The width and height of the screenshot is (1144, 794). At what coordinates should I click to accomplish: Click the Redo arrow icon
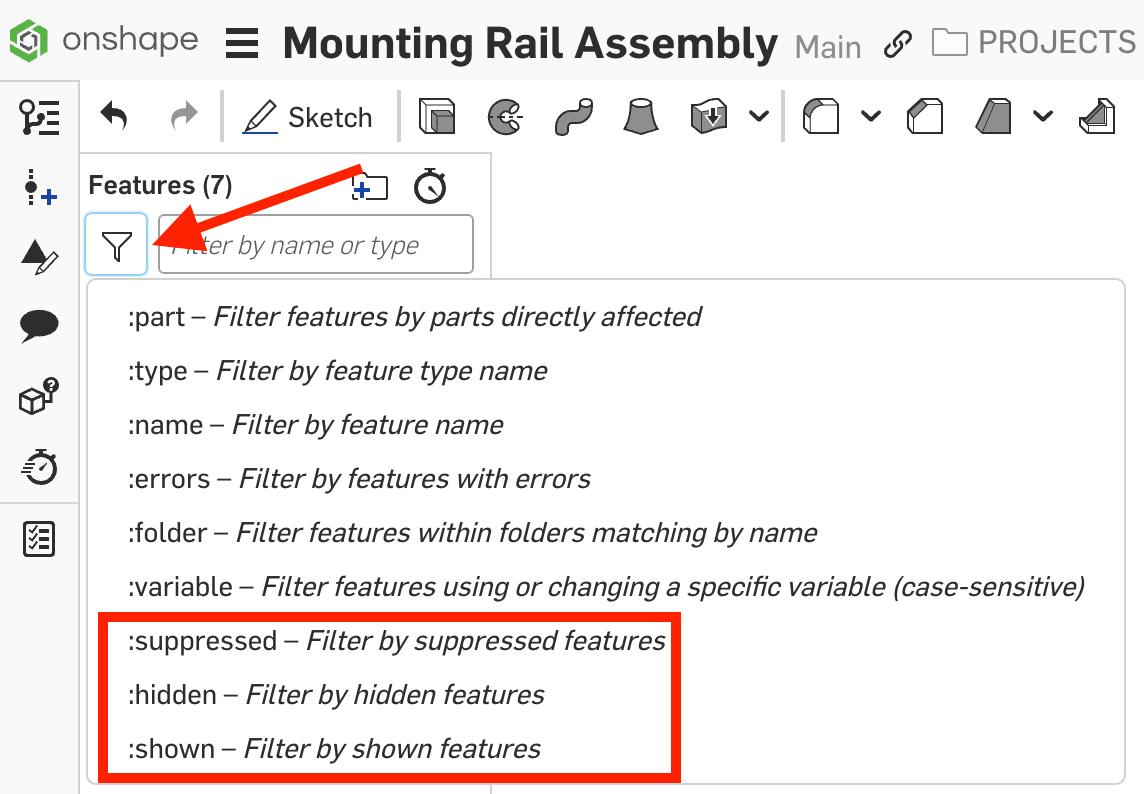[x=184, y=118]
